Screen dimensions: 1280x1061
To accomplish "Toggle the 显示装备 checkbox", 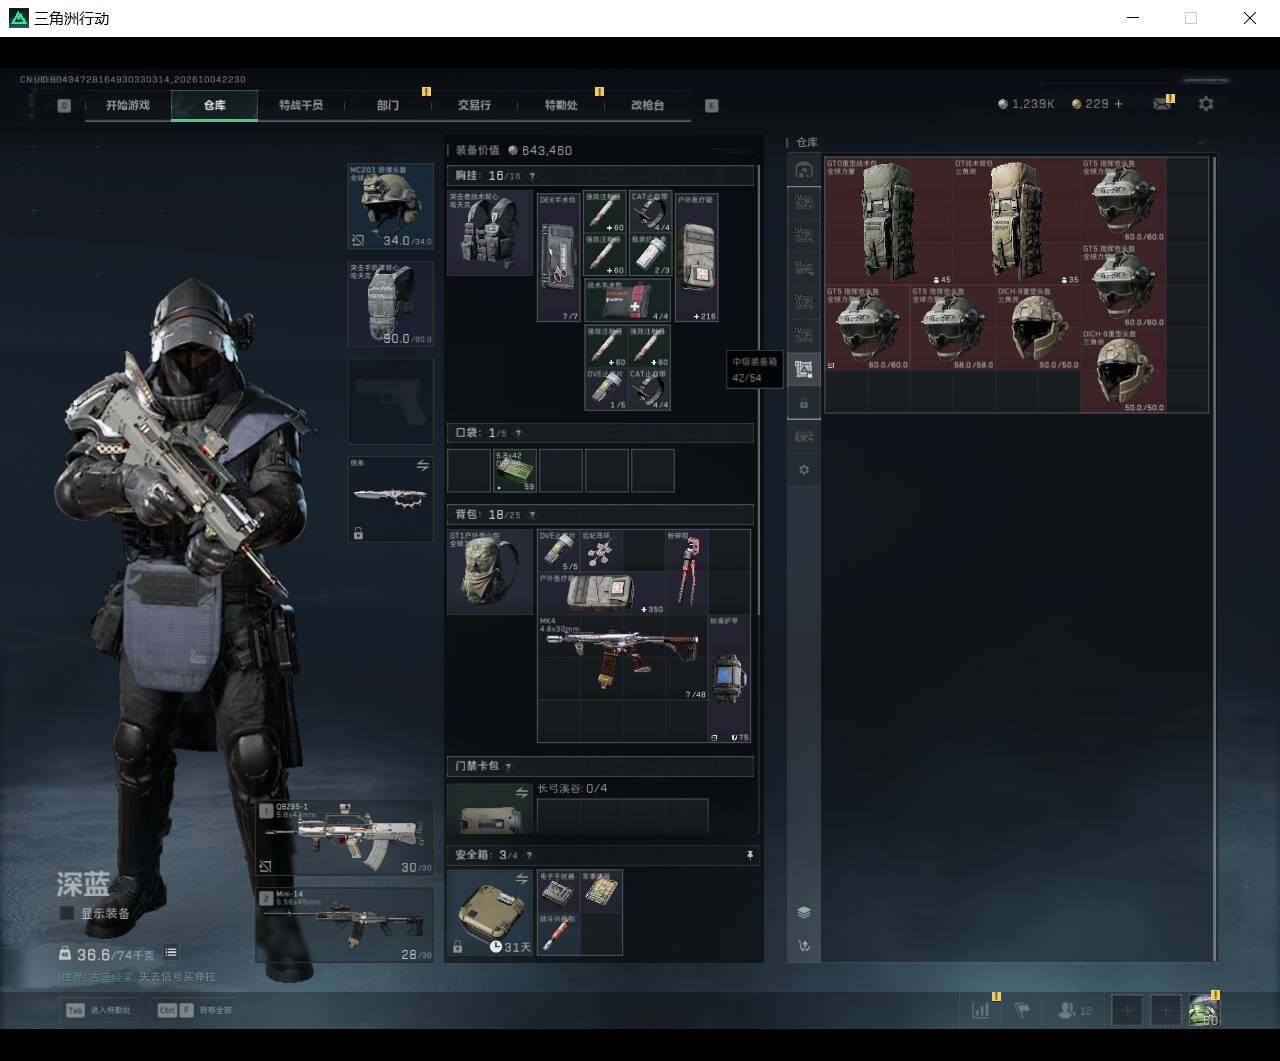I will click(67, 913).
